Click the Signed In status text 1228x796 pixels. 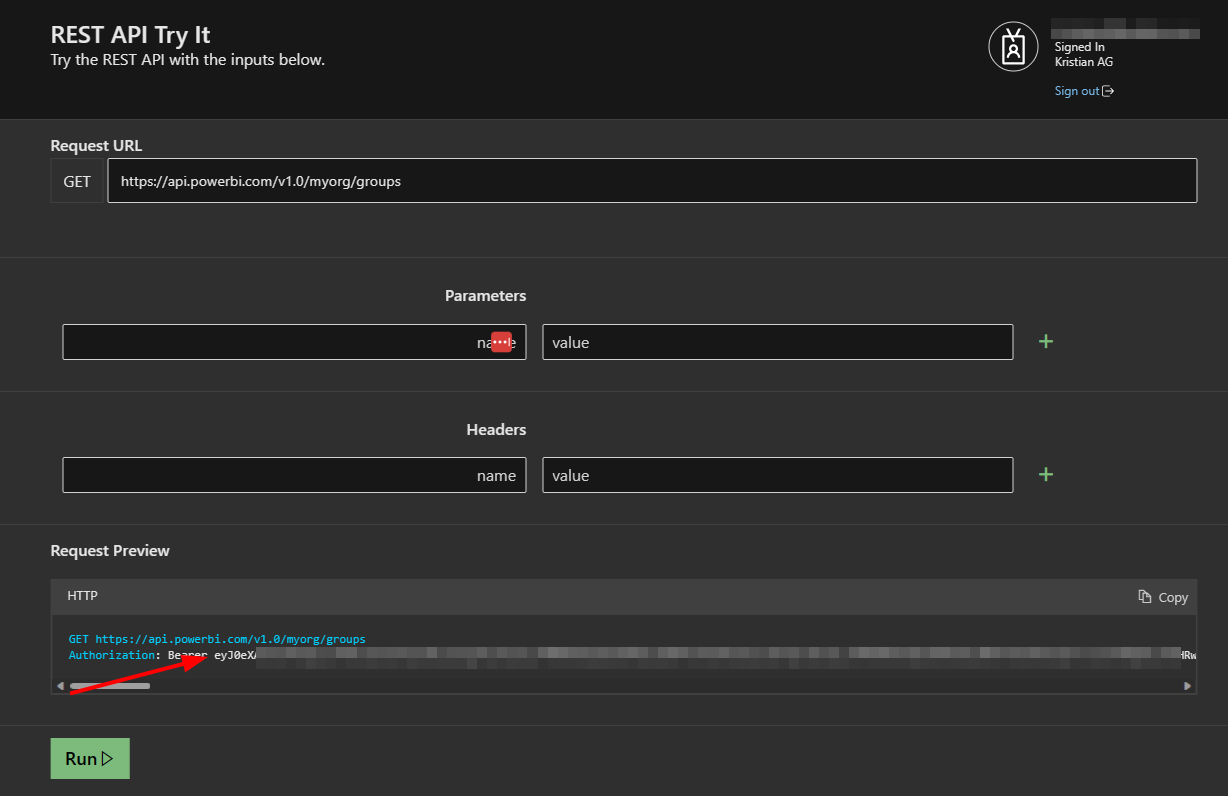point(1079,47)
